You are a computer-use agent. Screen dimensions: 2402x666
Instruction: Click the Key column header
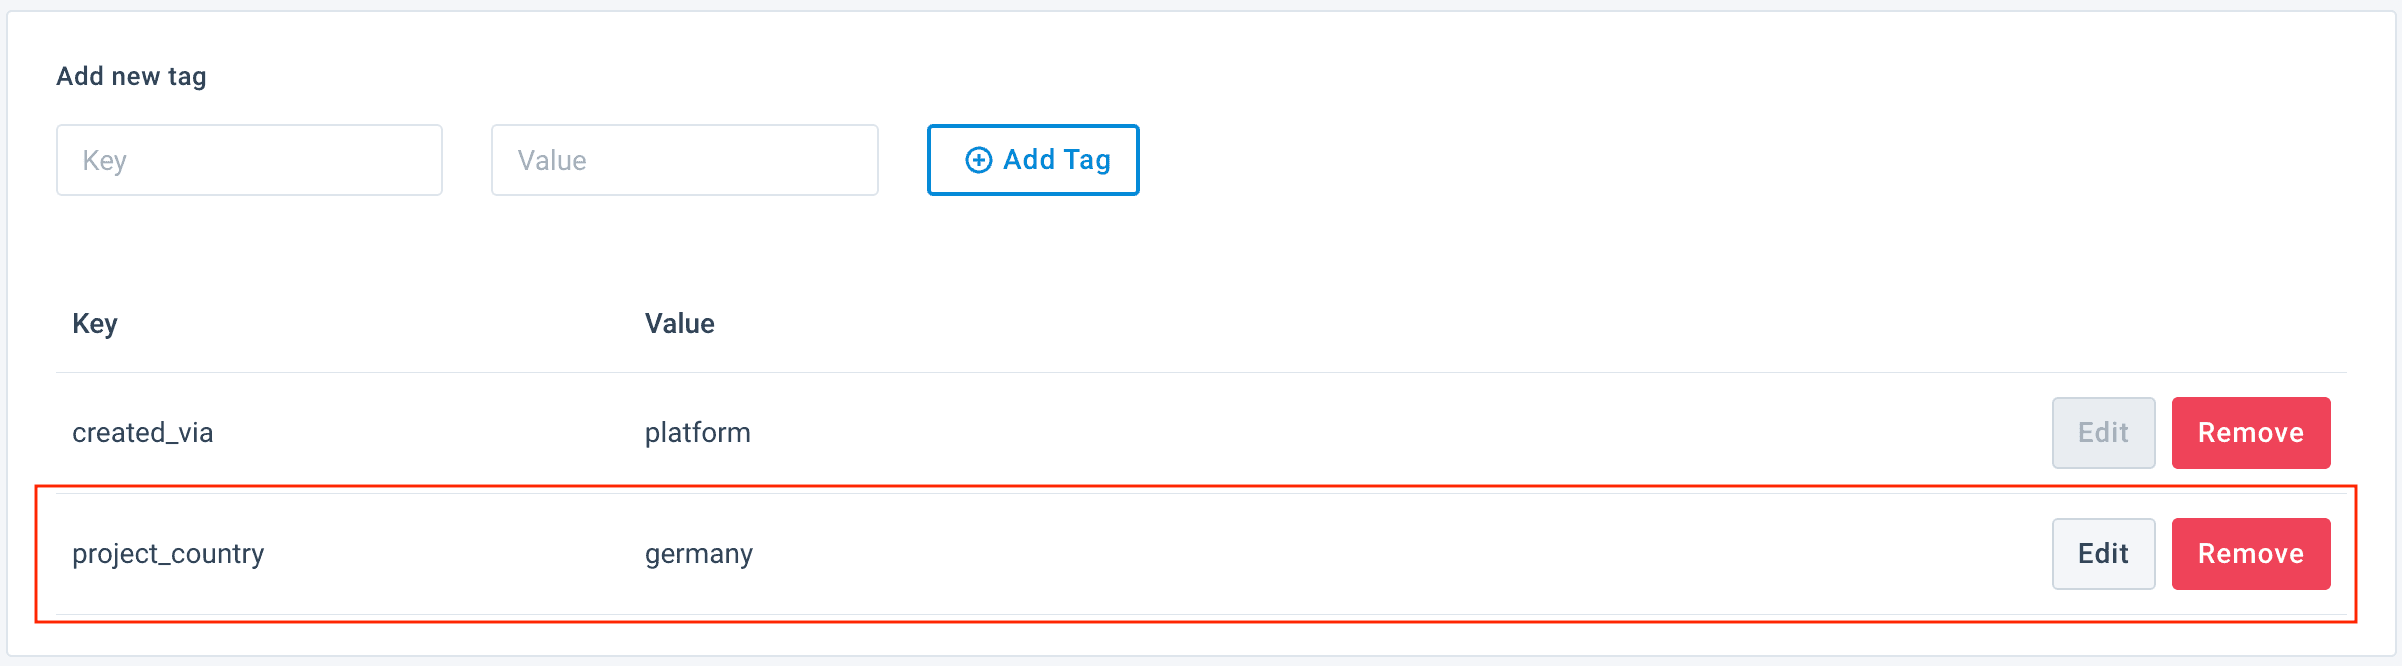pyautogui.click(x=95, y=324)
